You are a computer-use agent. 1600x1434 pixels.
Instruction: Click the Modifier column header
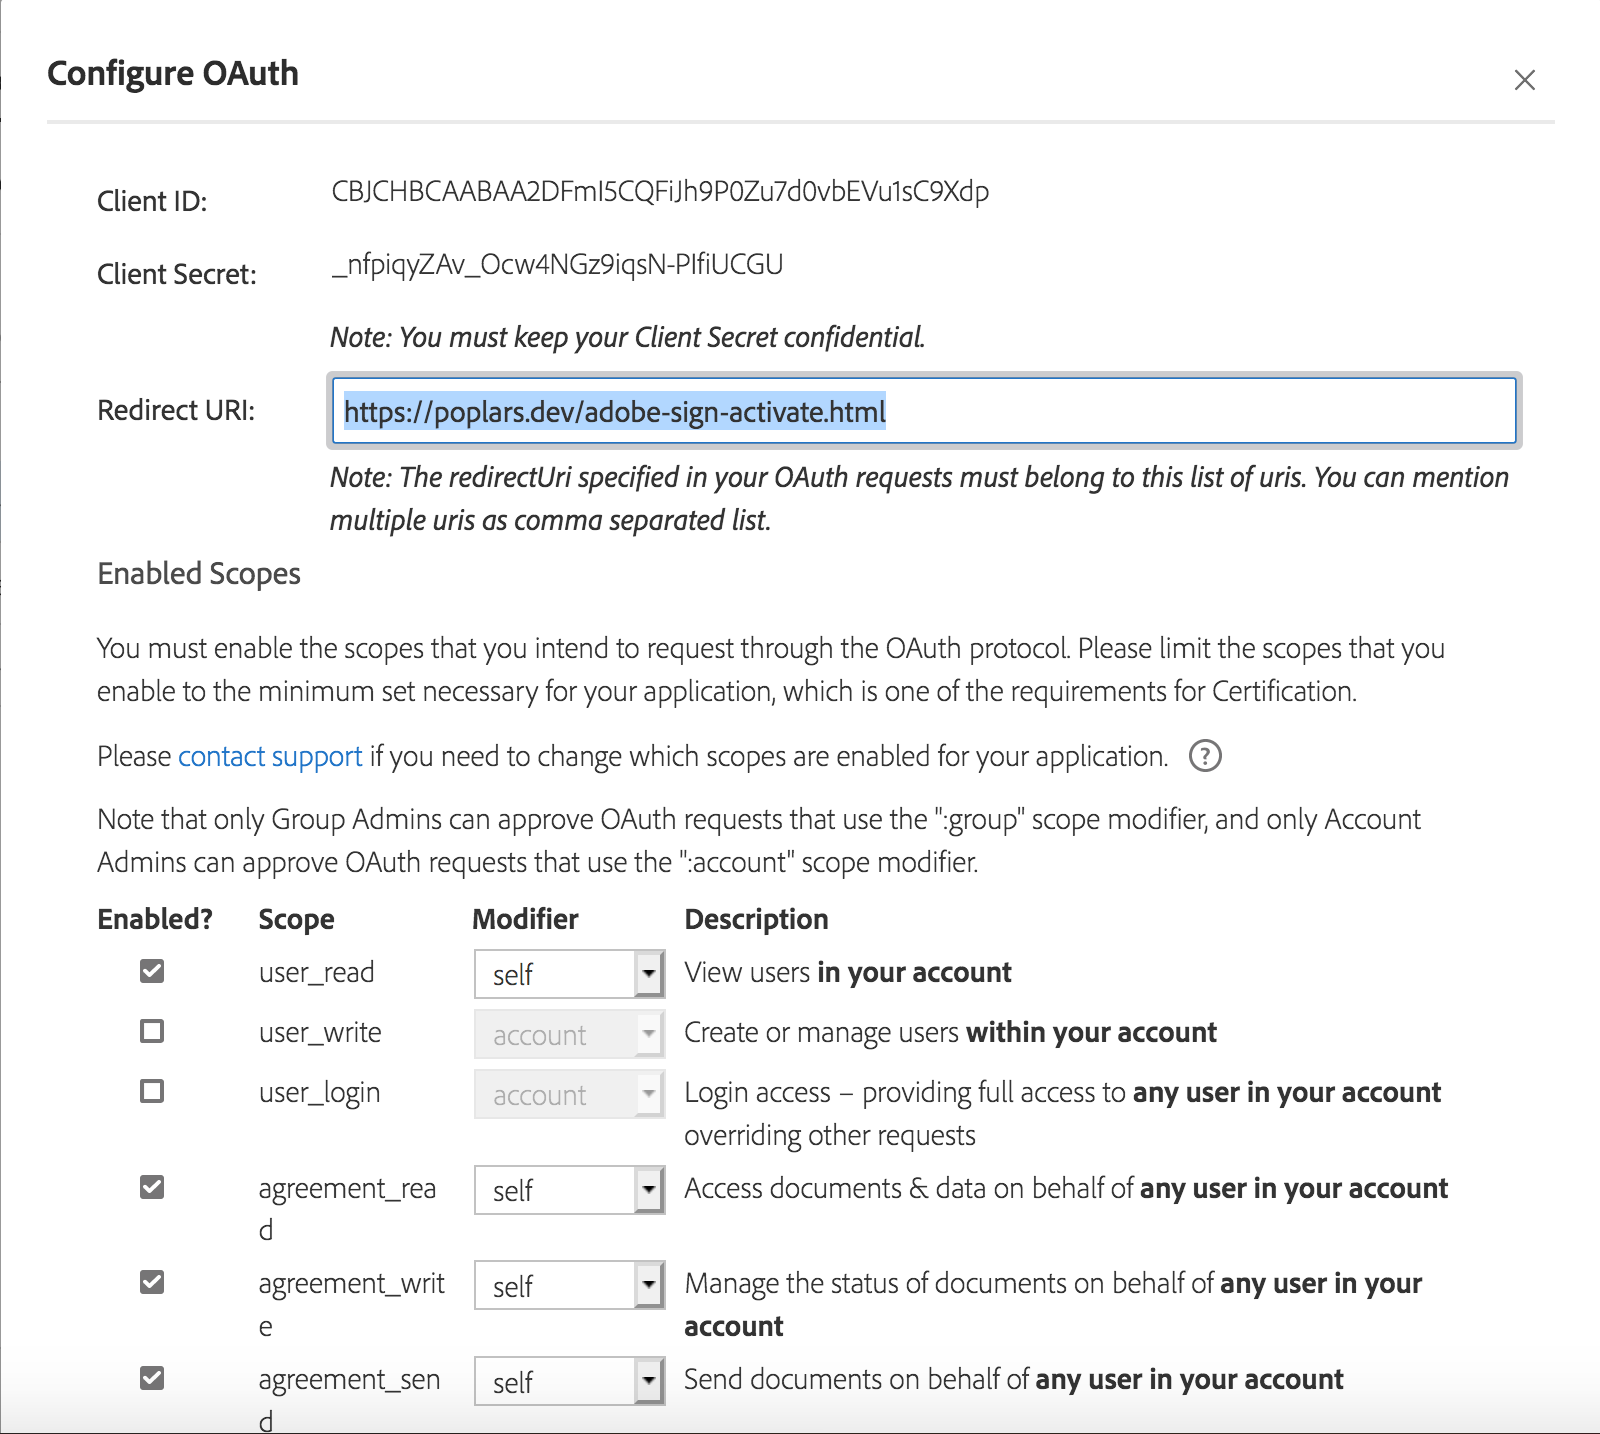(525, 919)
